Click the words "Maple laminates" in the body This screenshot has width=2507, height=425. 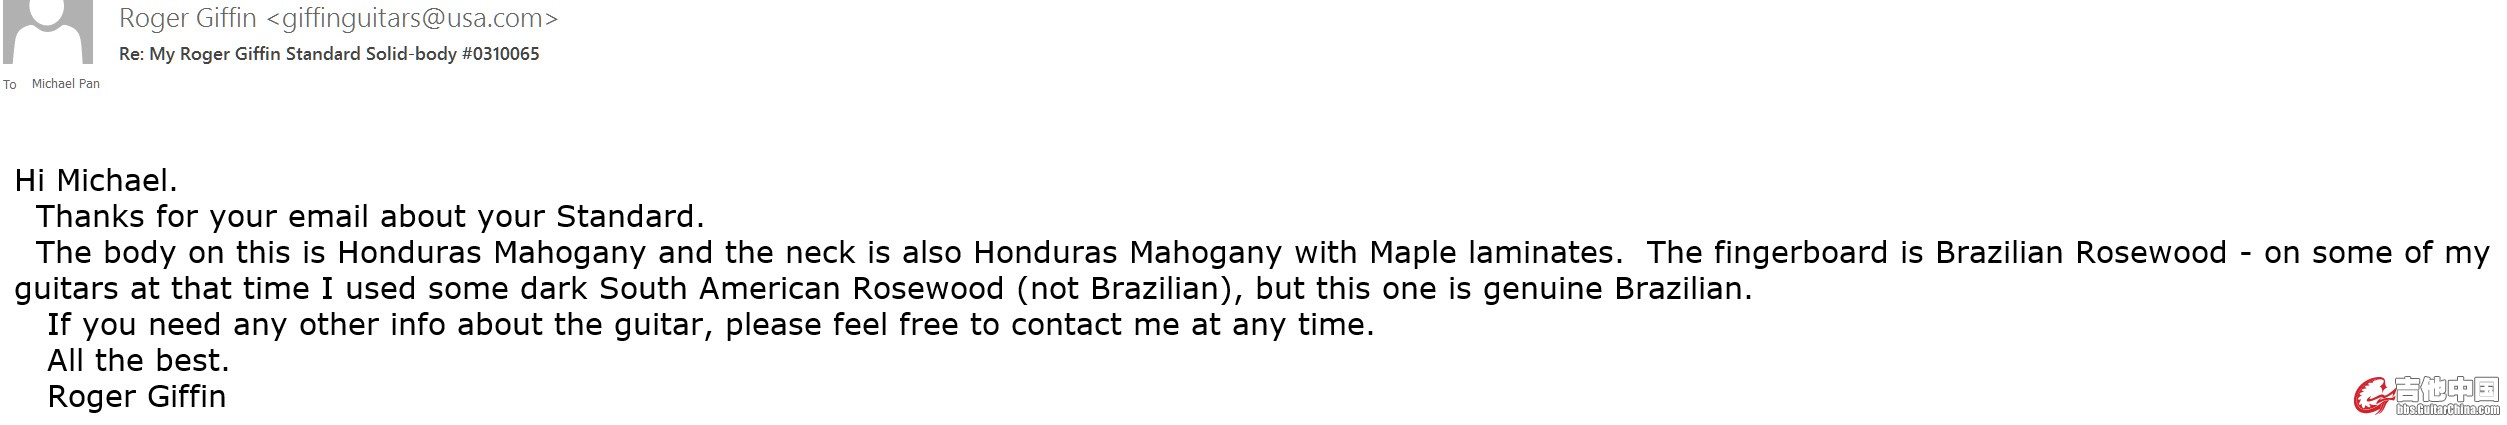[1494, 253]
